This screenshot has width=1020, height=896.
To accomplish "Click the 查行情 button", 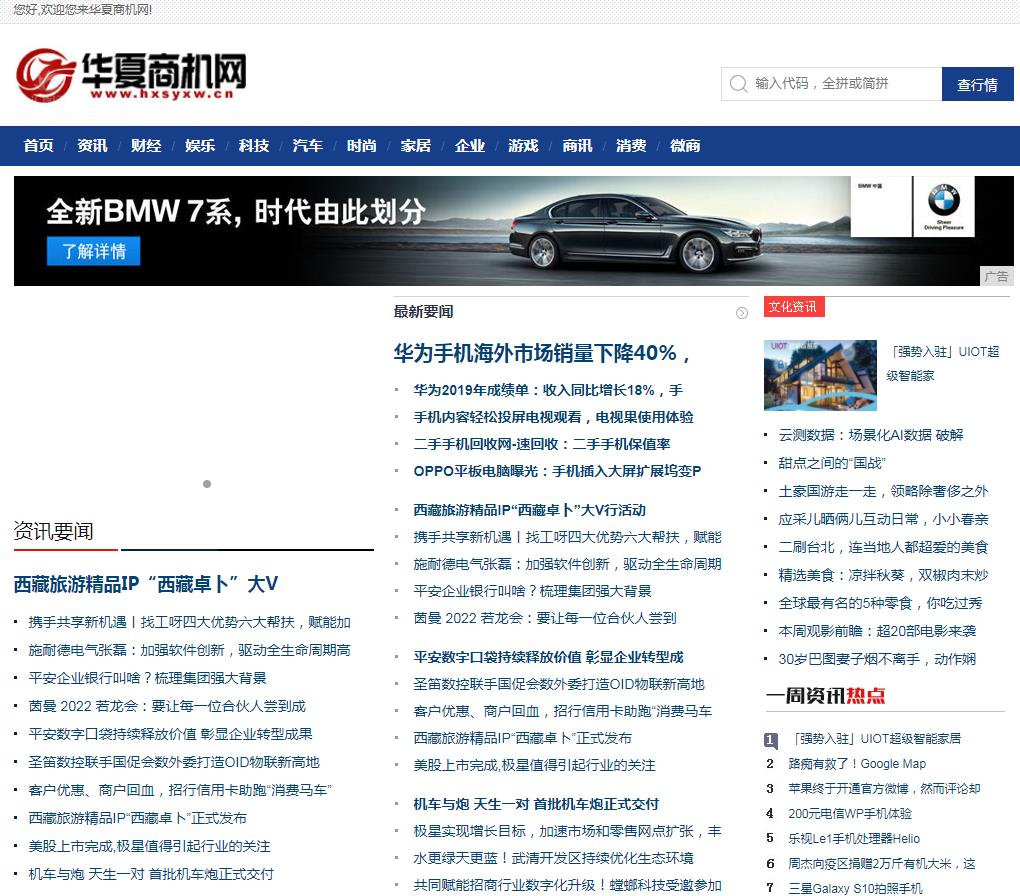I will click(977, 84).
